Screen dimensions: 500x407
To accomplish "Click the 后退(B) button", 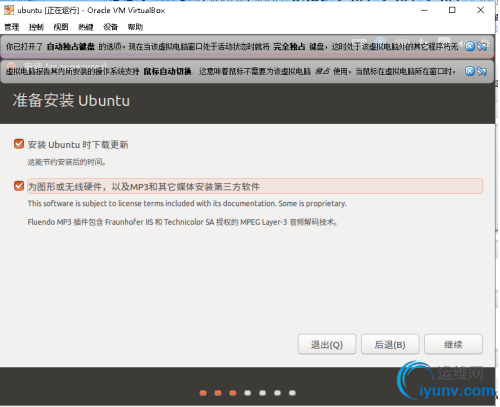I will tap(390, 344).
